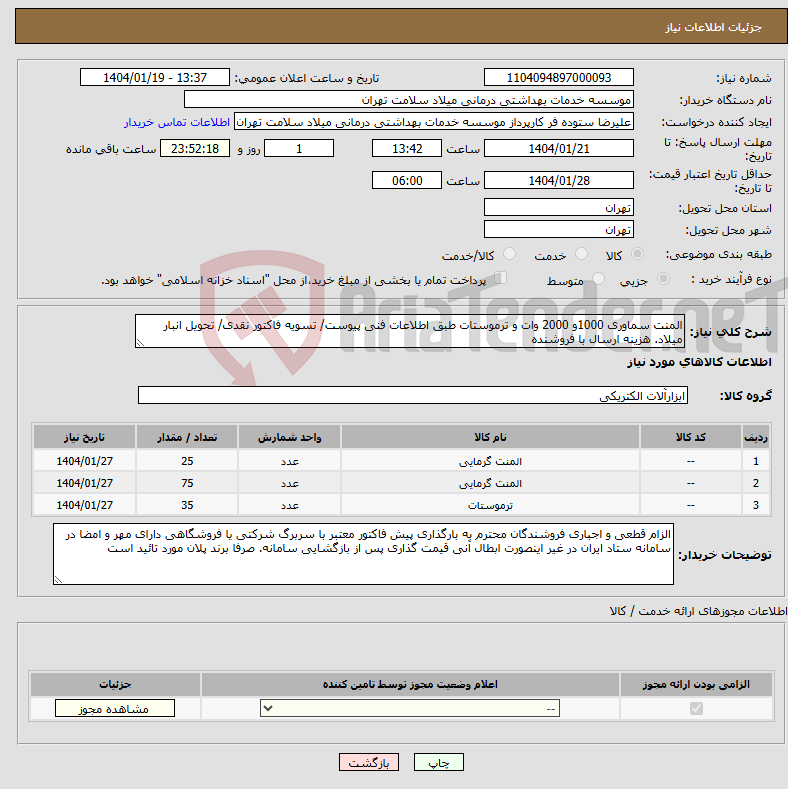Click the price validity date 1404/01/28
This screenshot has height=789, width=788.
(x=559, y=180)
